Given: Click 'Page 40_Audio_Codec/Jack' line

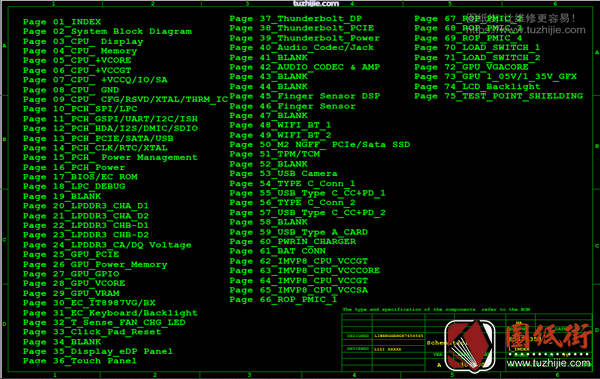Looking at the screenshot, I should (x=302, y=48).
